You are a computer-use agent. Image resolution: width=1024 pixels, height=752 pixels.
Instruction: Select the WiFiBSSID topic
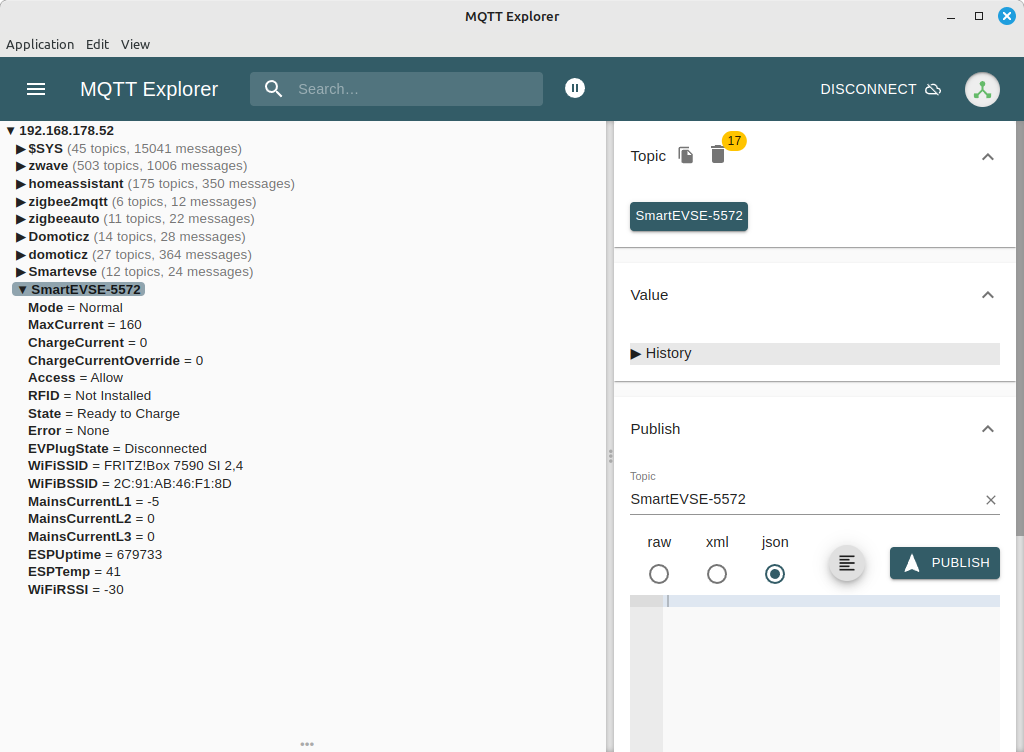(129, 484)
